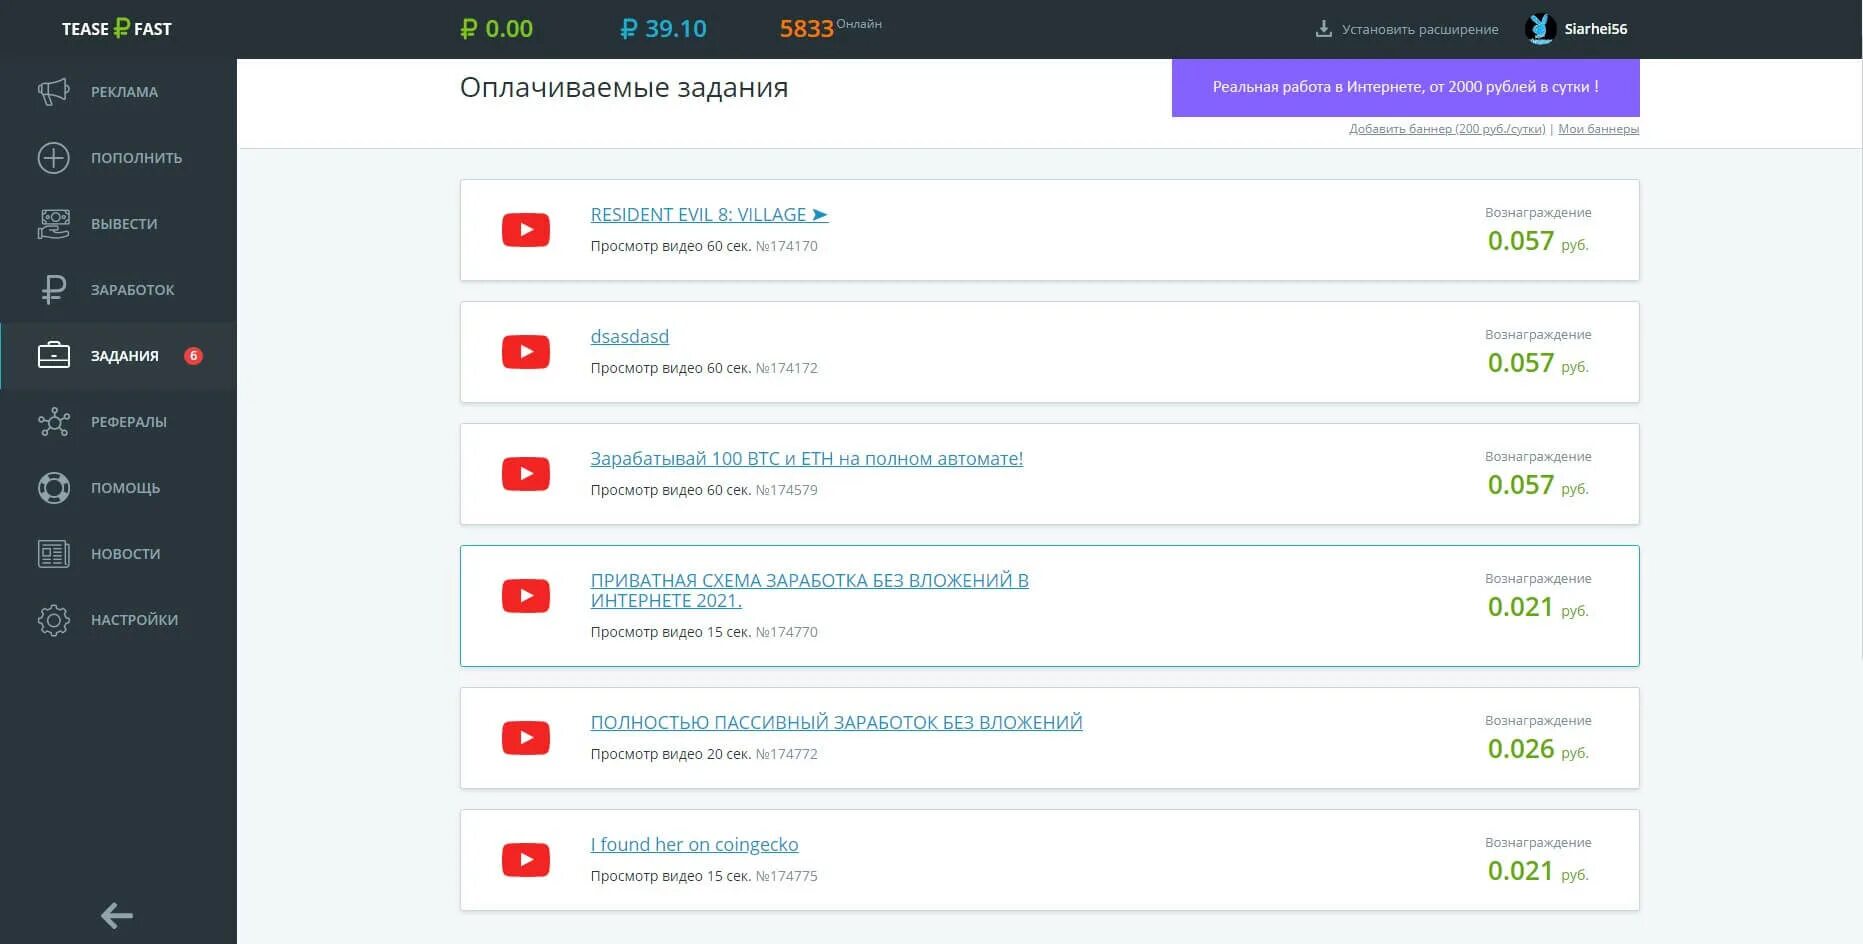Click the Настройки gear icon
1863x944 pixels.
[54, 620]
